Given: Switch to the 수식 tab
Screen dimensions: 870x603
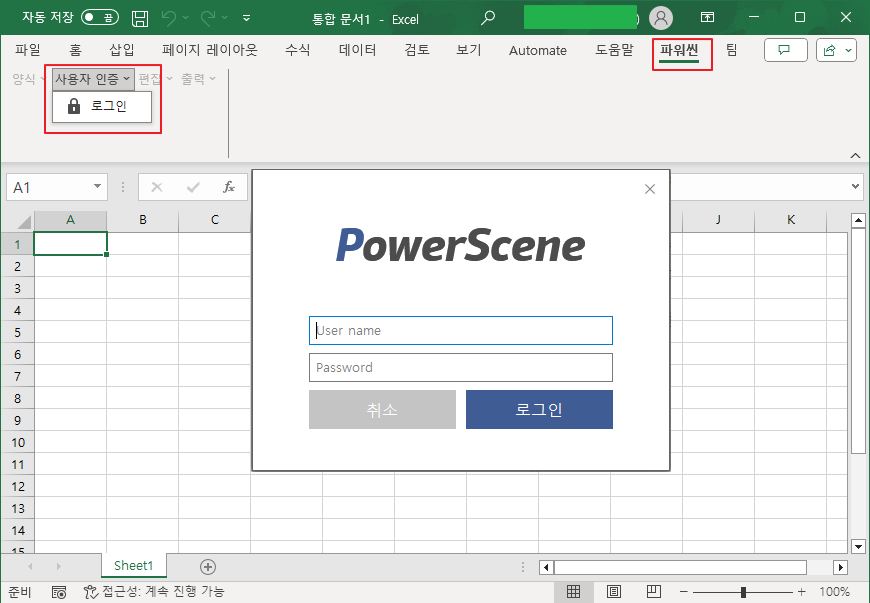Looking at the screenshot, I should coord(297,50).
